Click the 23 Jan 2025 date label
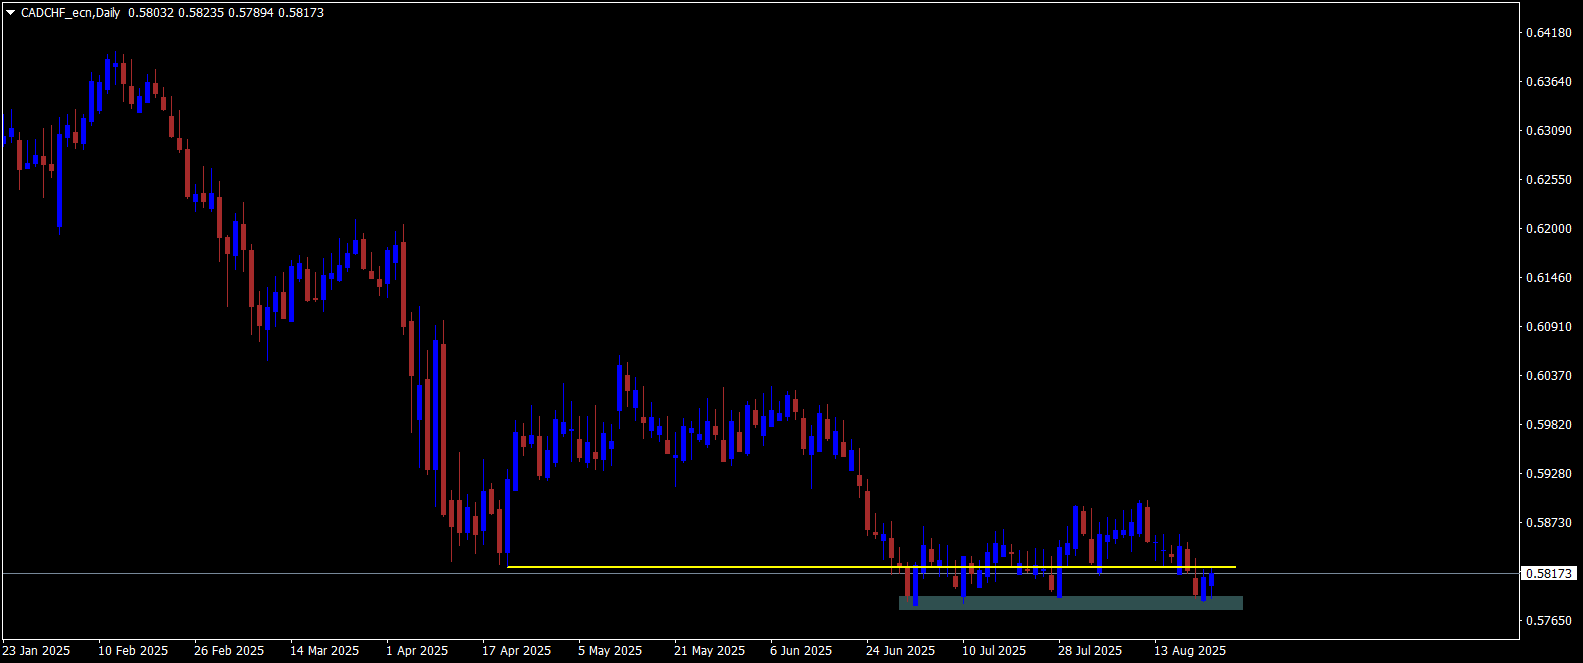This screenshot has height=663, width=1583. point(37,651)
